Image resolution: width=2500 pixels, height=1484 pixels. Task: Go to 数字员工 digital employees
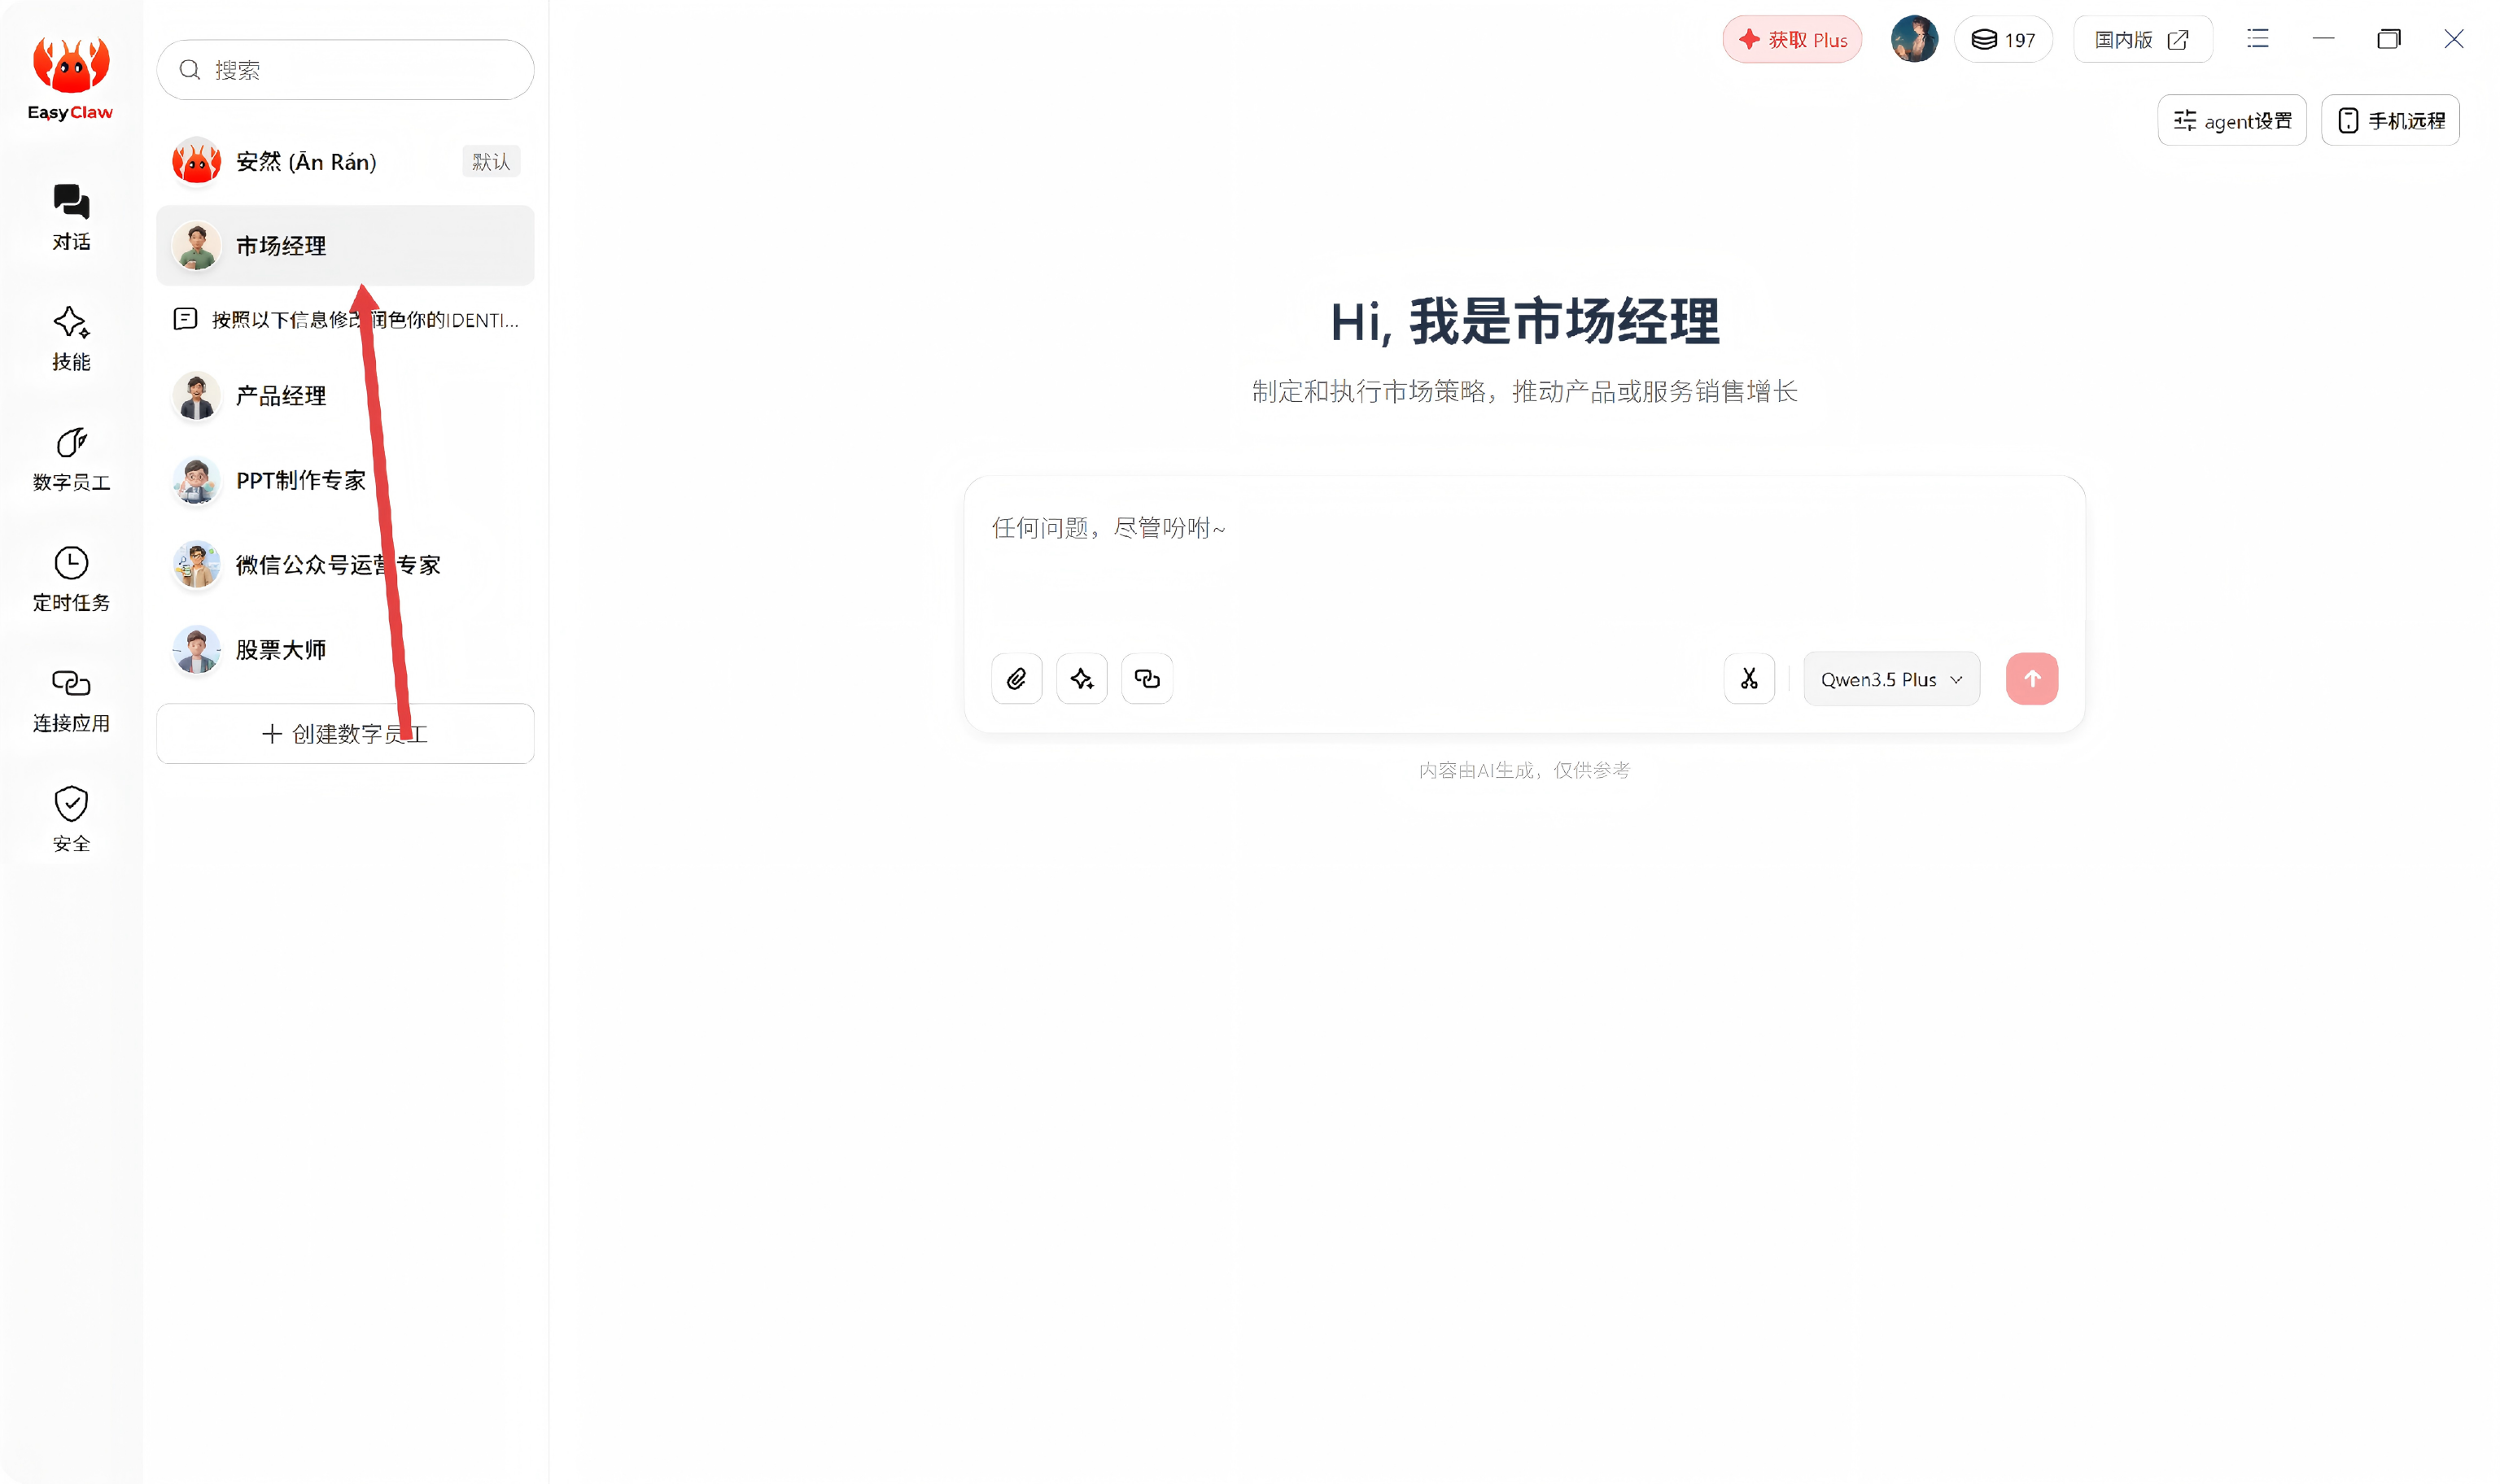[71, 458]
